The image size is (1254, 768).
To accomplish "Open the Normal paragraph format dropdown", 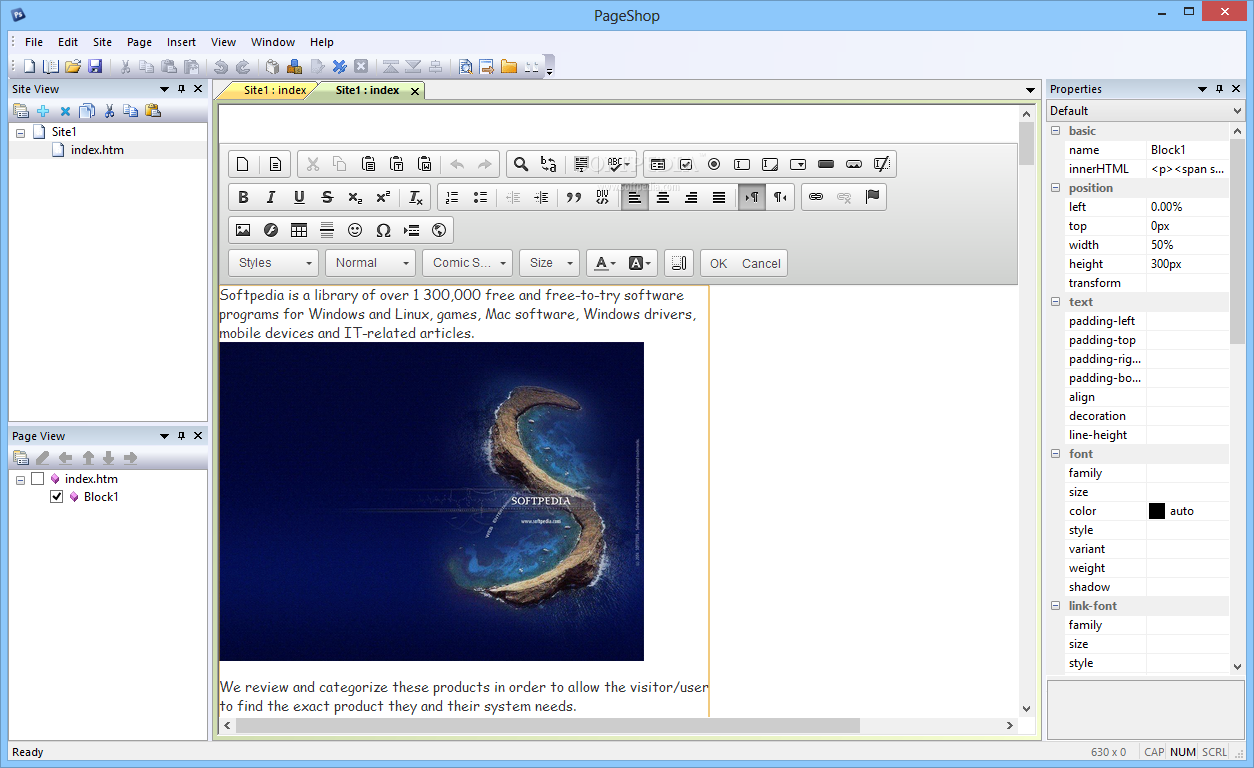I will pos(370,263).
